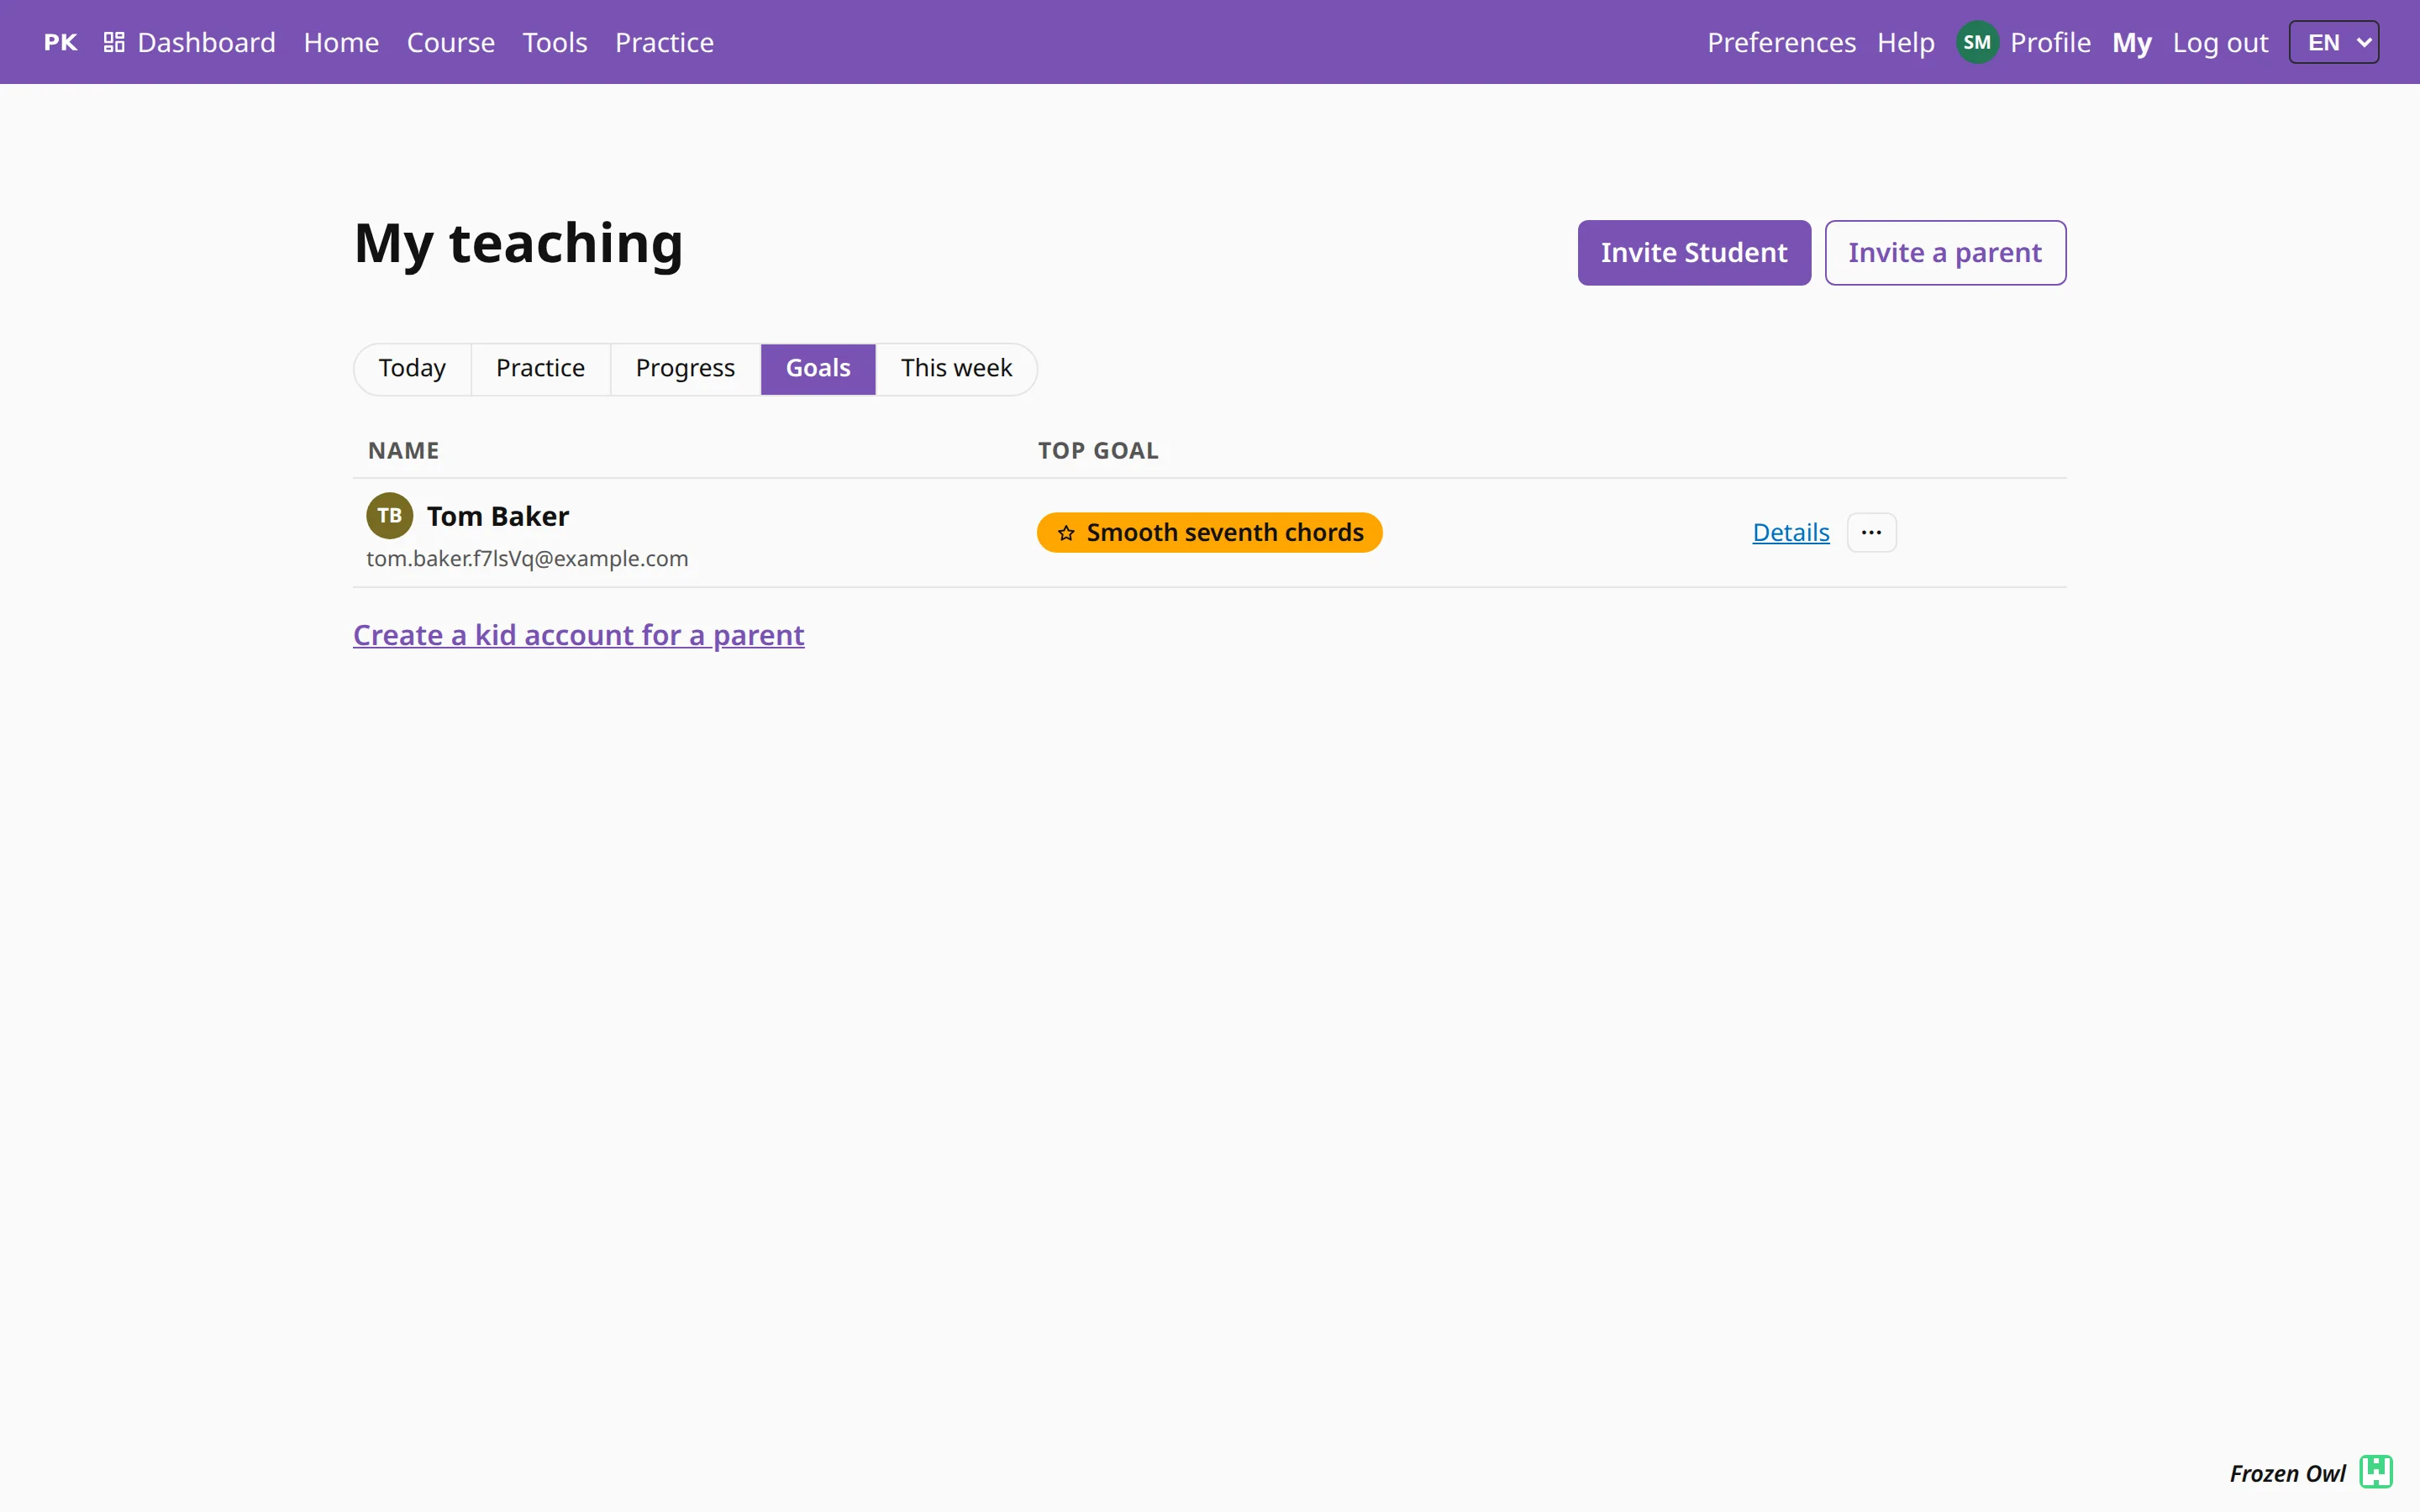Click the My link in the navbar
Viewport: 2420px width, 1512px height.
click(x=2131, y=42)
